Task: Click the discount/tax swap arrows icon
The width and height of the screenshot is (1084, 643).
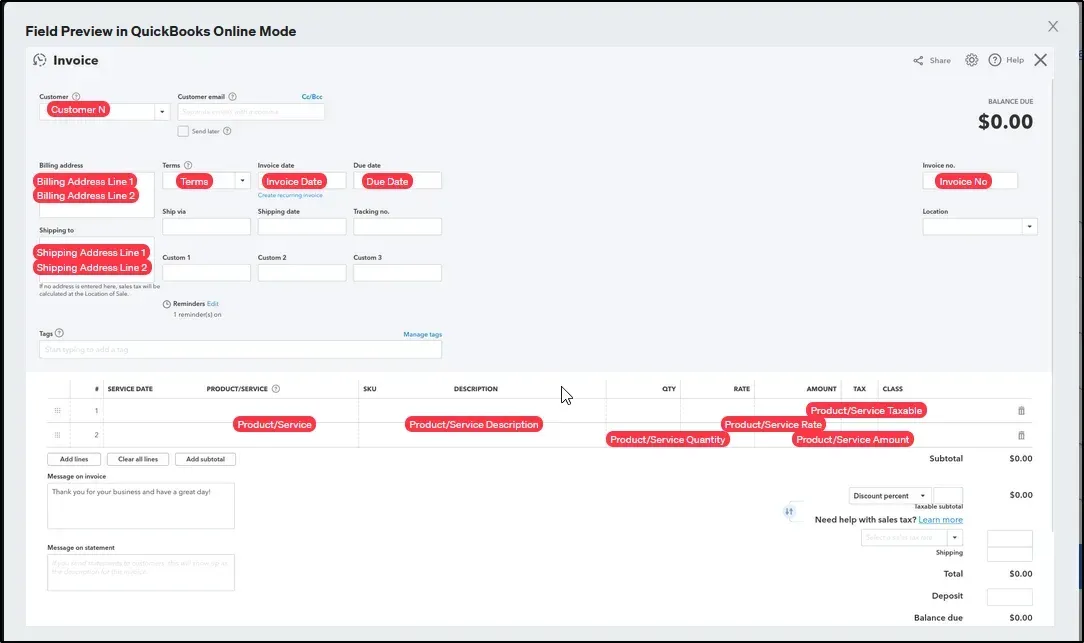Action: coord(789,512)
